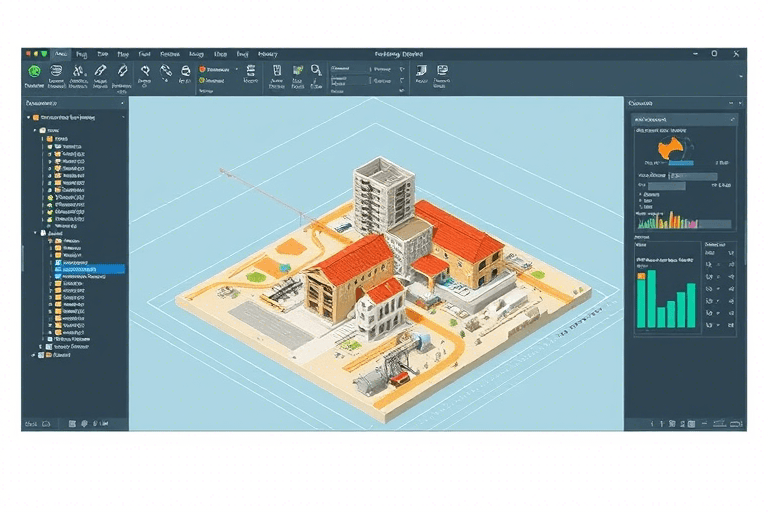
Task: Click the magnifier search icon in the ribbon
Action: (x=316, y=71)
